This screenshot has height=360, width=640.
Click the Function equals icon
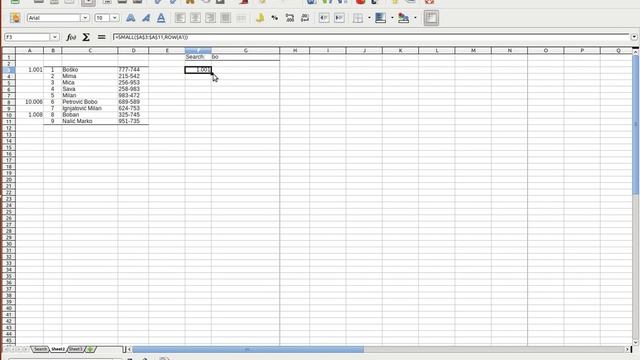[101, 37]
